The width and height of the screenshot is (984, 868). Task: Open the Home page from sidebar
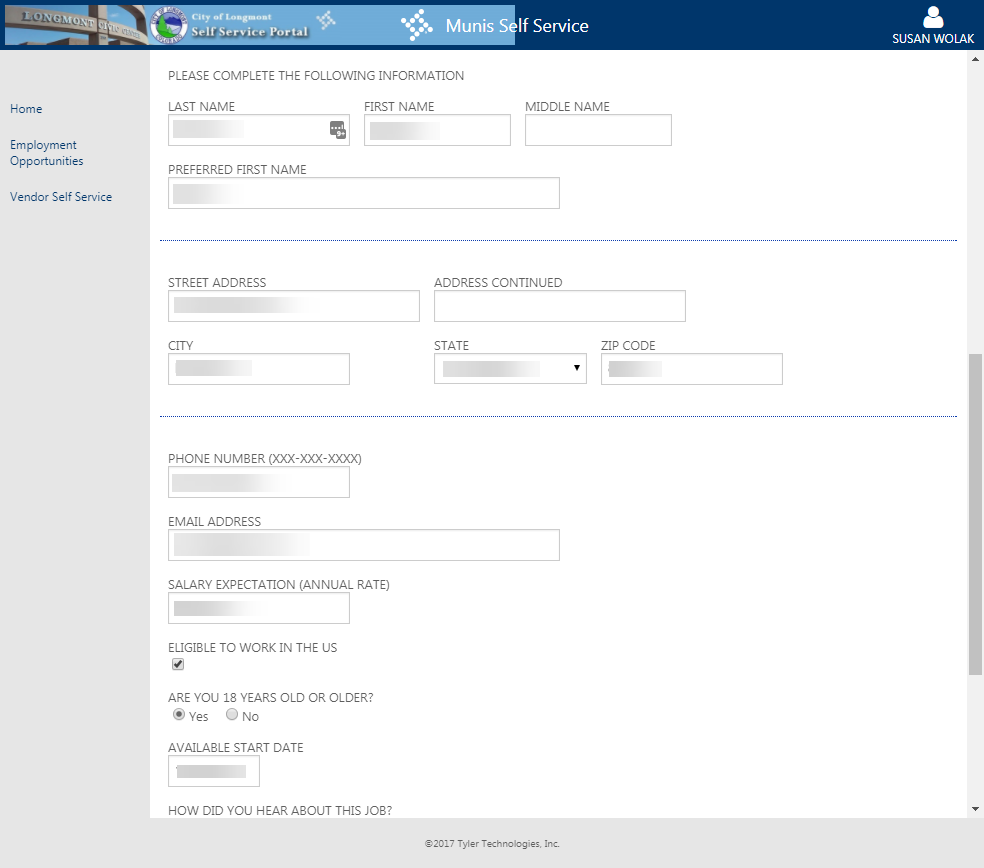pos(26,109)
